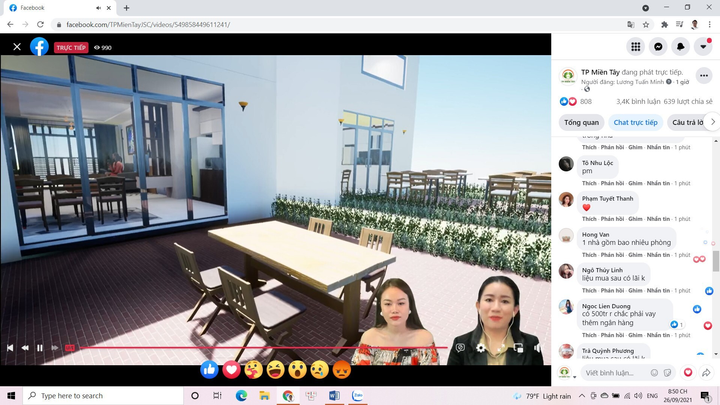Open the Ngoc Lien Duong profile name
This screenshot has height=405, width=720.
(606, 306)
